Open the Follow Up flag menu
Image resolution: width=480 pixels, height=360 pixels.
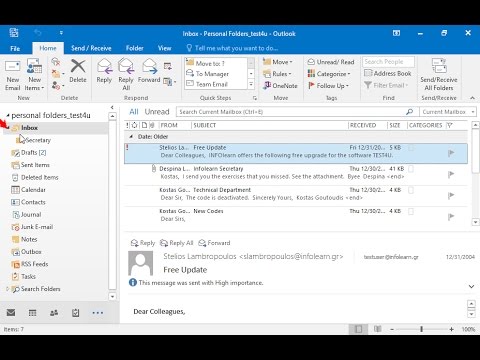(328, 86)
